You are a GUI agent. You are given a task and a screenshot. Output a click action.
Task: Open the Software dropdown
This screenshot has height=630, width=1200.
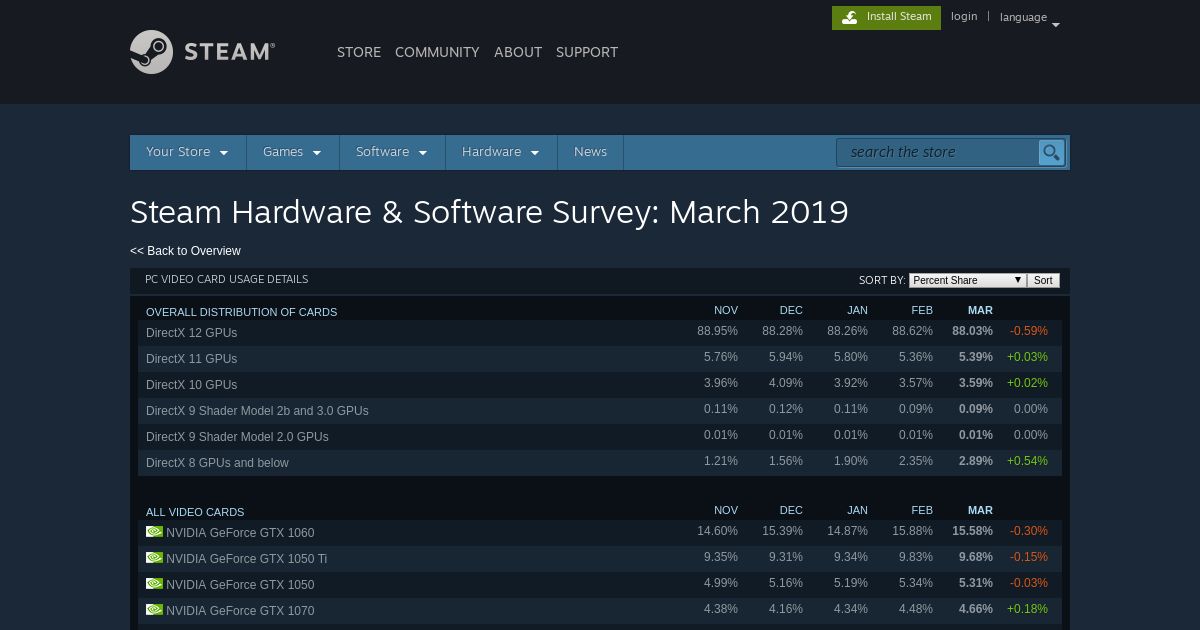(392, 152)
